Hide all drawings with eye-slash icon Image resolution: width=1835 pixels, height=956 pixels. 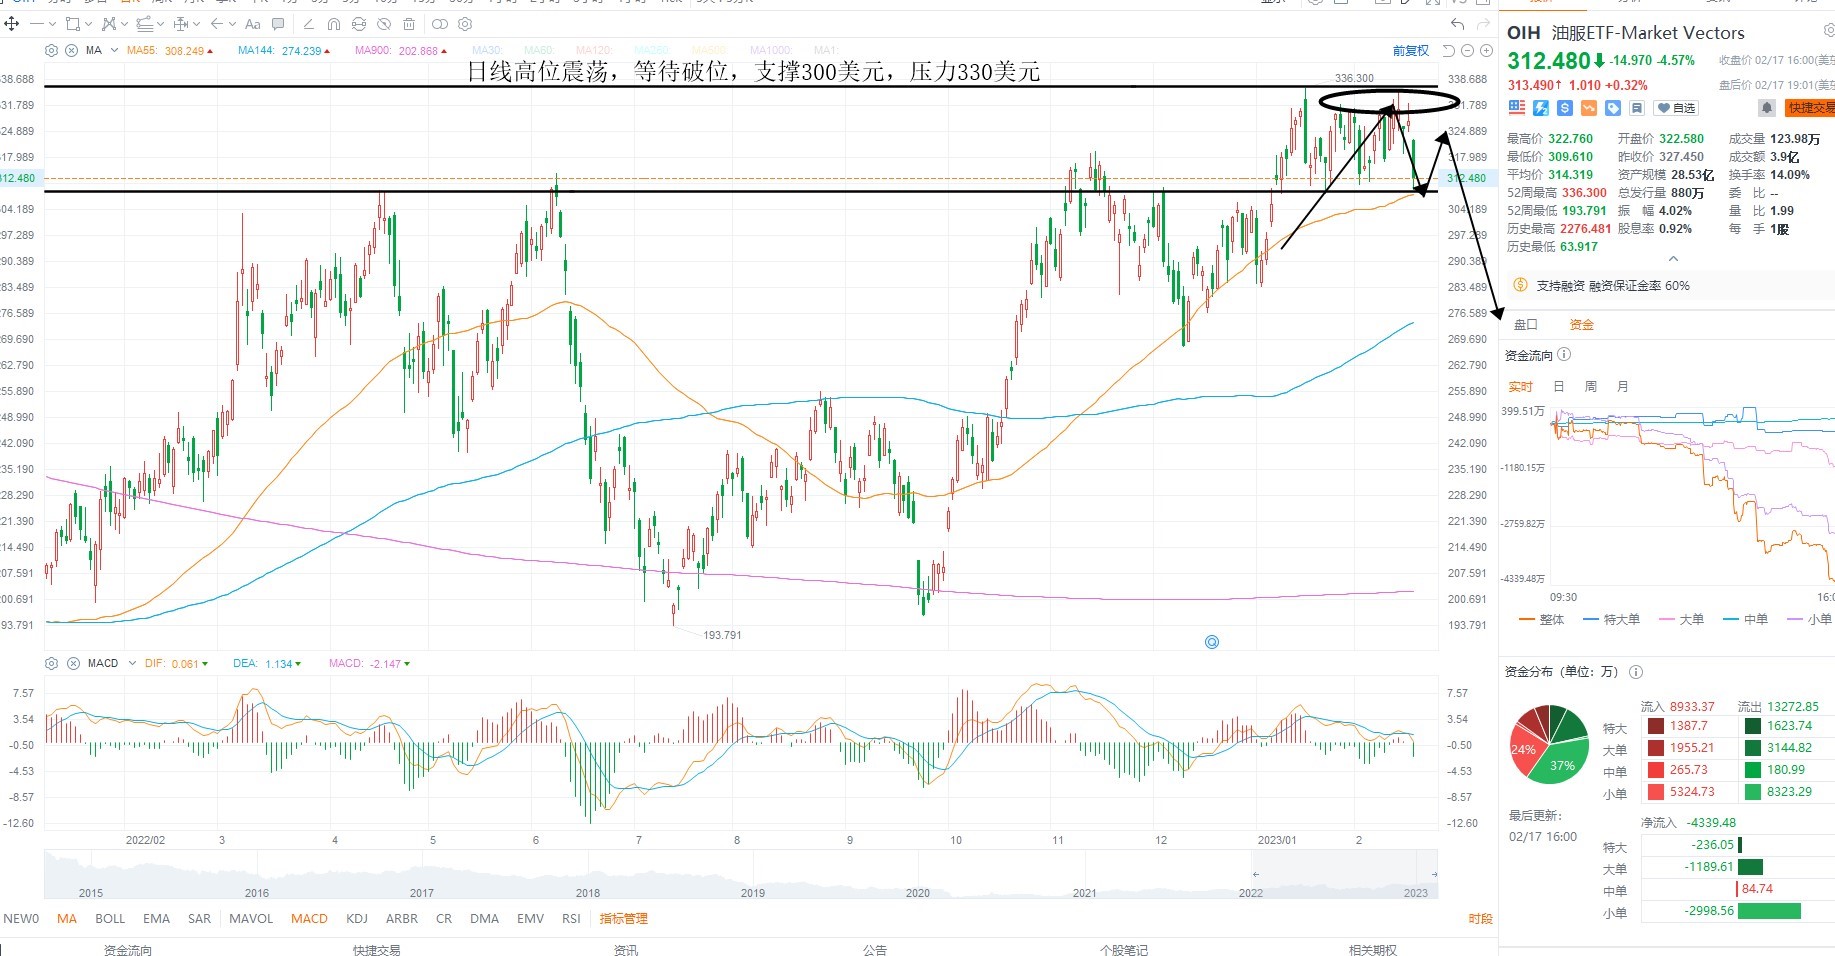pos(383,23)
